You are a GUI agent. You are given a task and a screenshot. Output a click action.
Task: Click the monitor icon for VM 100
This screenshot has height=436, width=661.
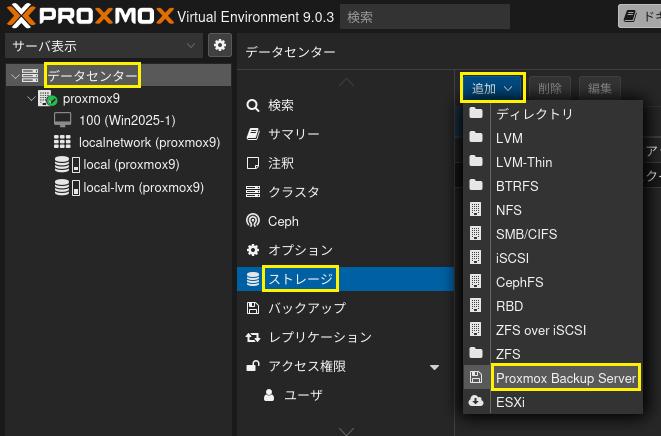[62, 120]
